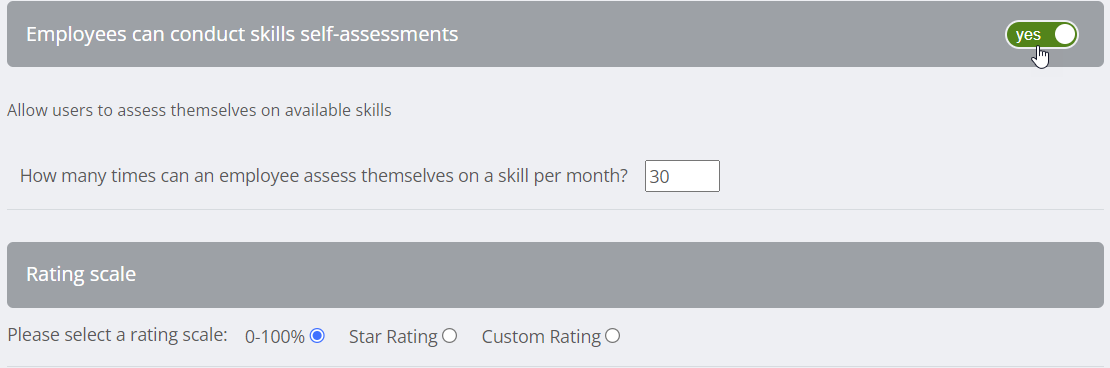Click the 'Rating scale' section header bar
This screenshot has height=368, width=1110.
pyautogui.click(x=555, y=275)
